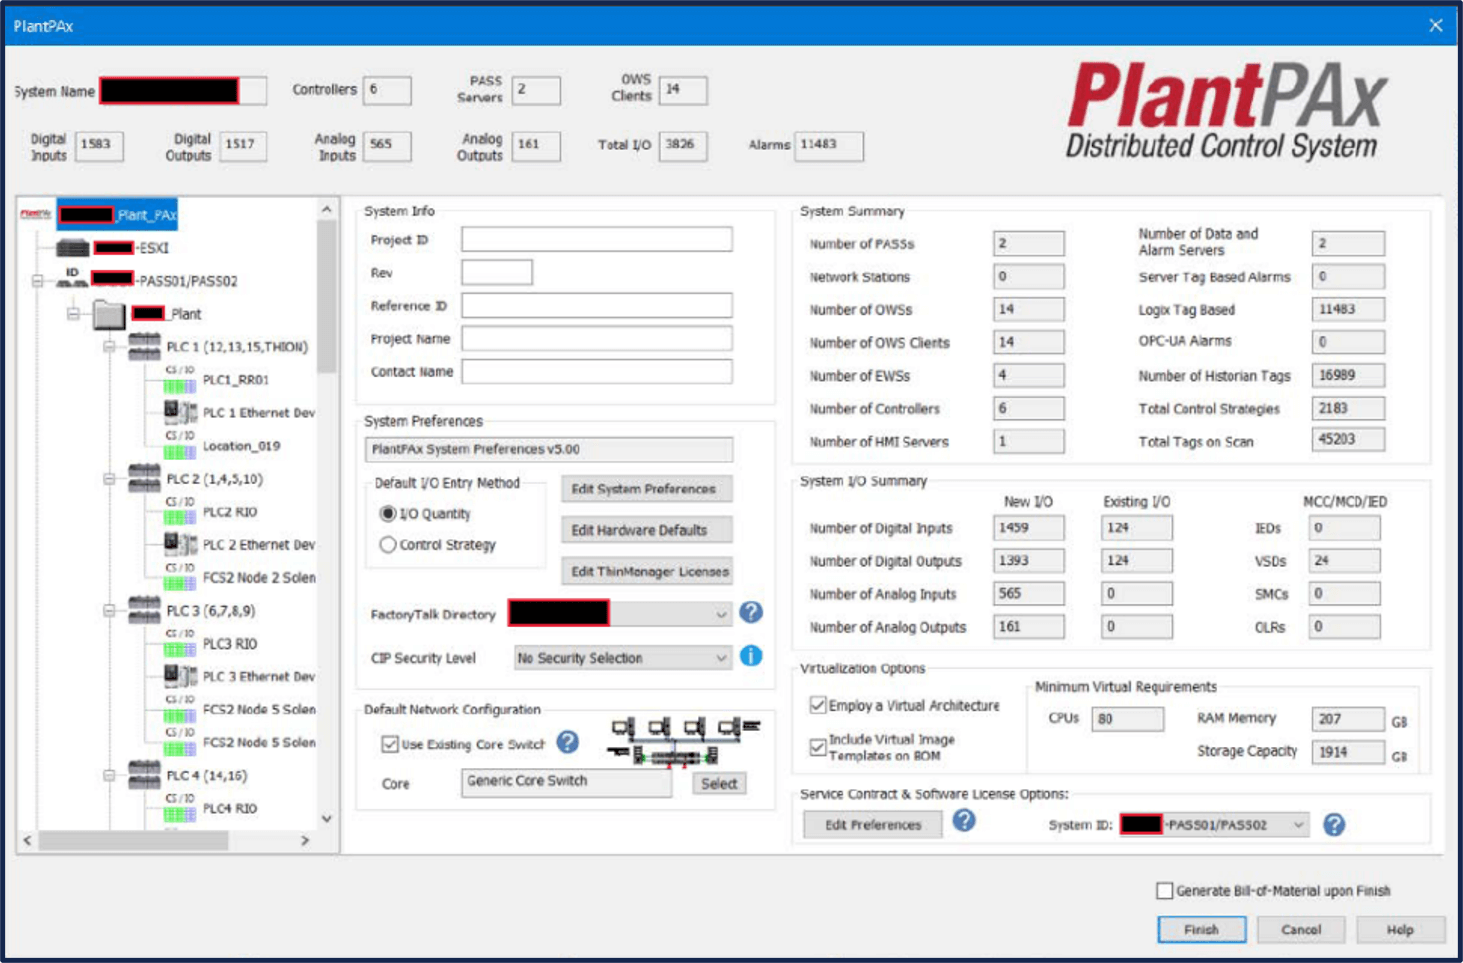Select the Control Strategy radio button
The image size is (1463, 963).
[388, 545]
